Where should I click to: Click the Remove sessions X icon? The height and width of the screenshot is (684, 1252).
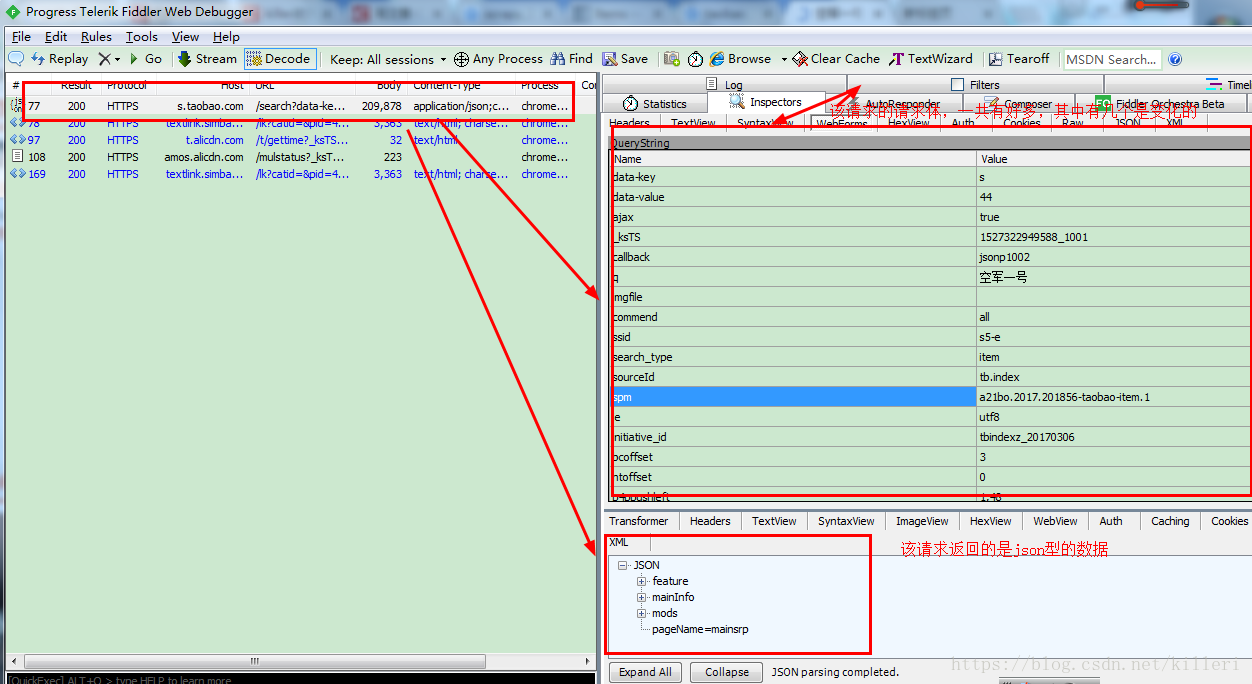coord(104,59)
